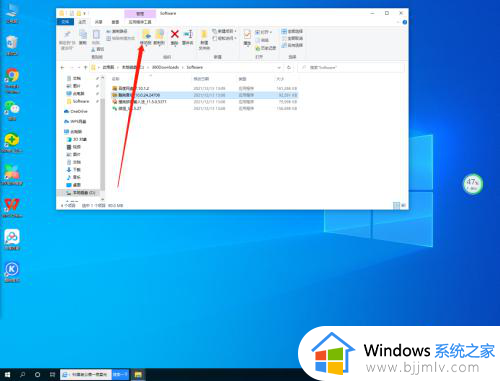Viewport: 500px width, 381px height.
Task: Click the Copy icon in clipboard group
Action: pos(83,37)
